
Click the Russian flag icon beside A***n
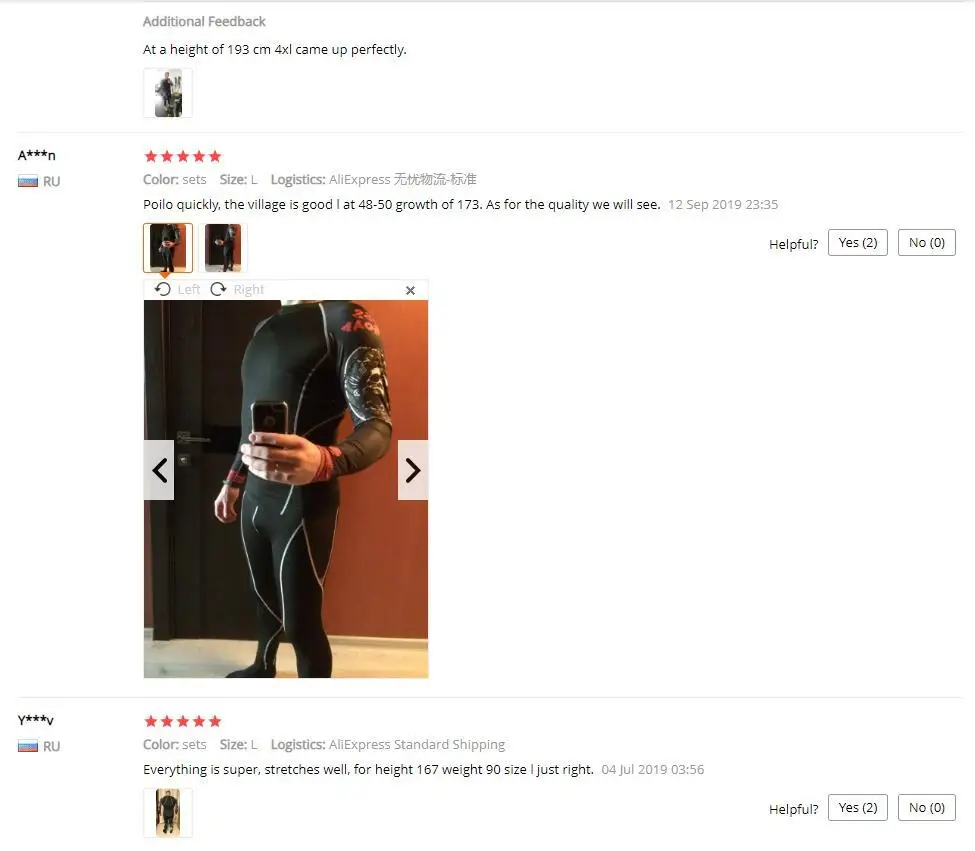[x=28, y=182]
